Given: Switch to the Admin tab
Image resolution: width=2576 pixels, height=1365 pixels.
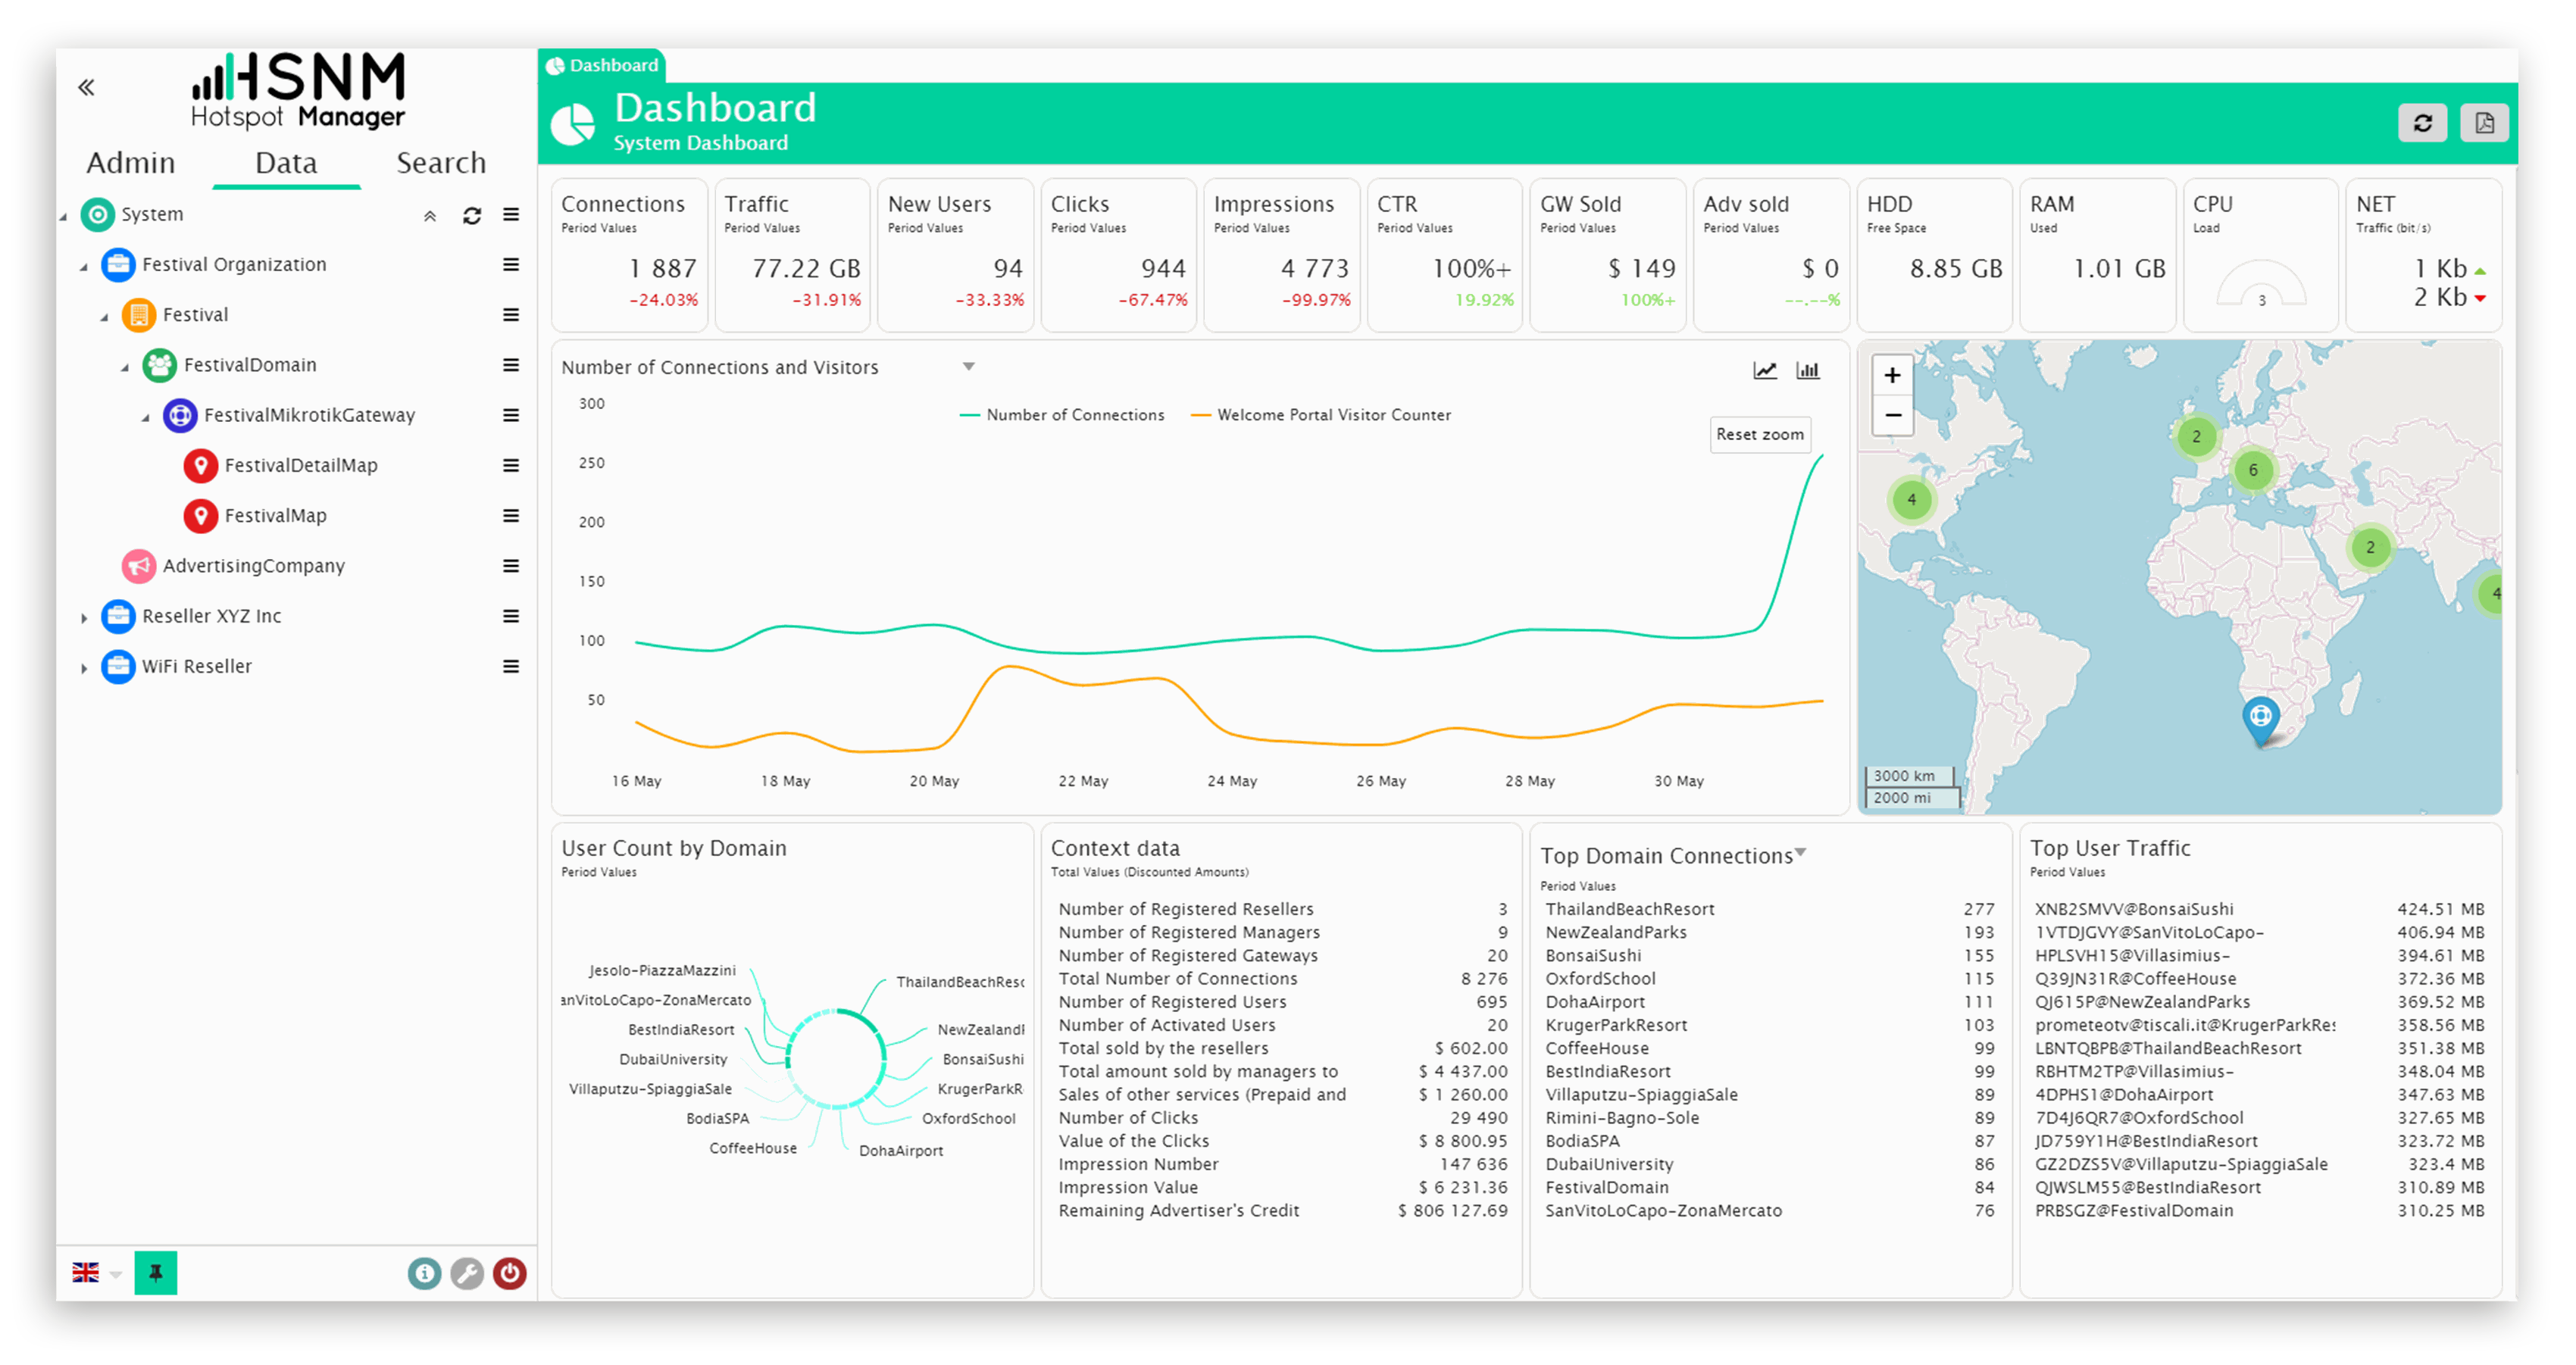Looking at the screenshot, I should click(x=130, y=162).
